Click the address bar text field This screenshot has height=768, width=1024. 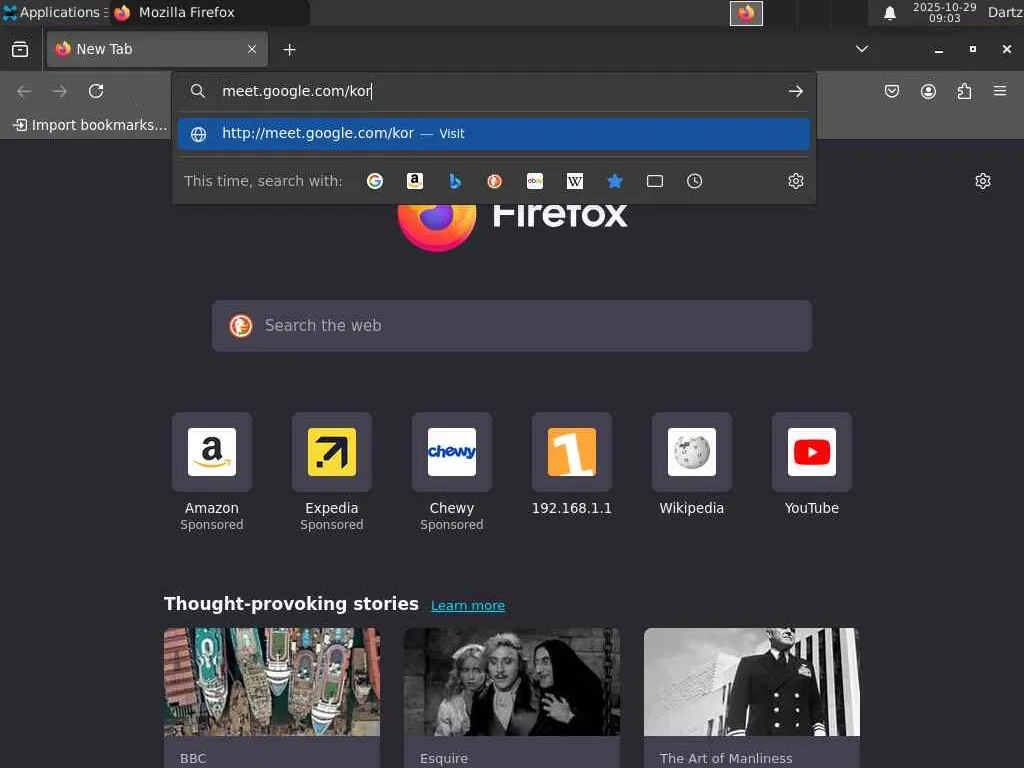pos(496,91)
